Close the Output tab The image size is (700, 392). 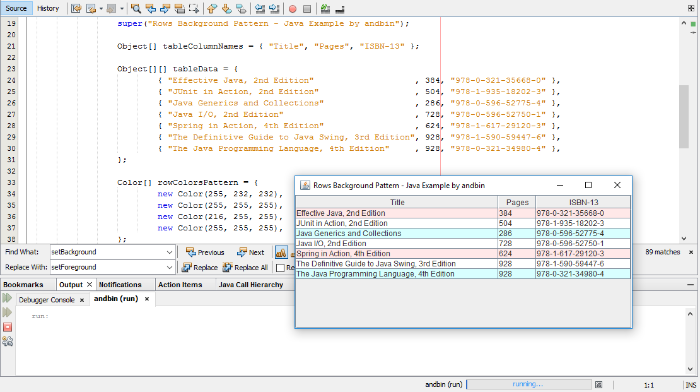89,284
